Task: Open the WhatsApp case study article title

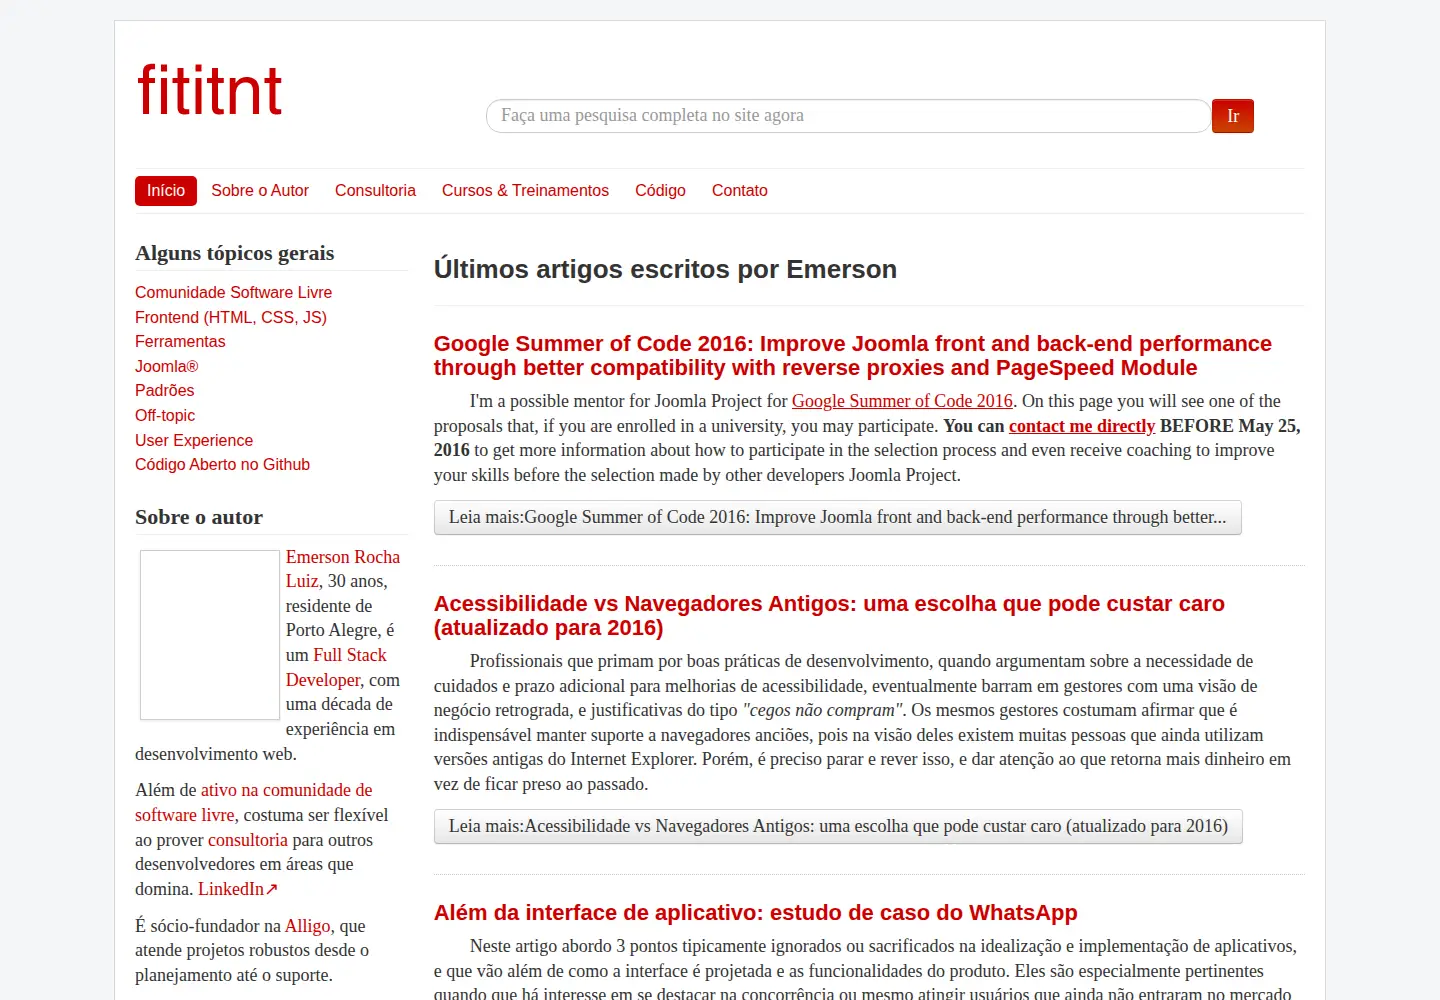Action: (755, 913)
